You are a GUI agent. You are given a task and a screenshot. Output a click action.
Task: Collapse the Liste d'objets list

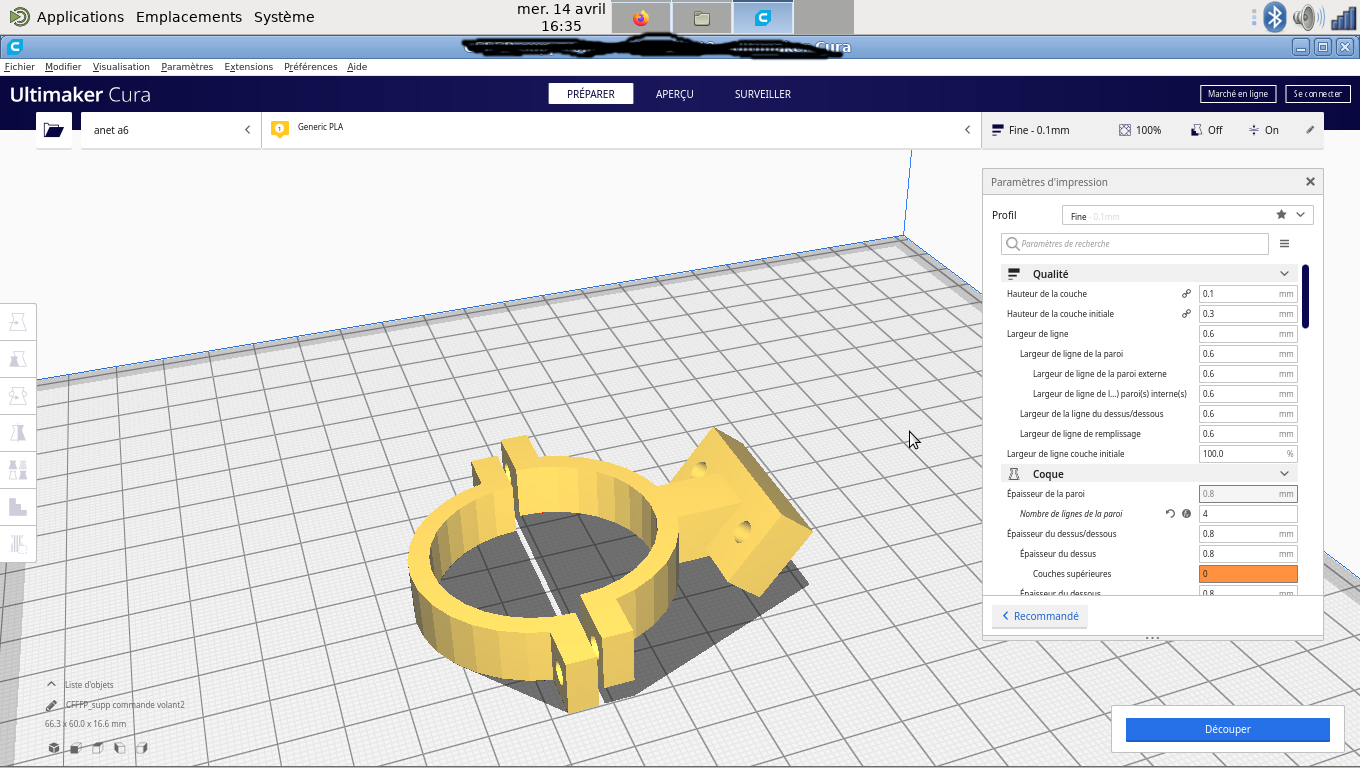[52, 685]
